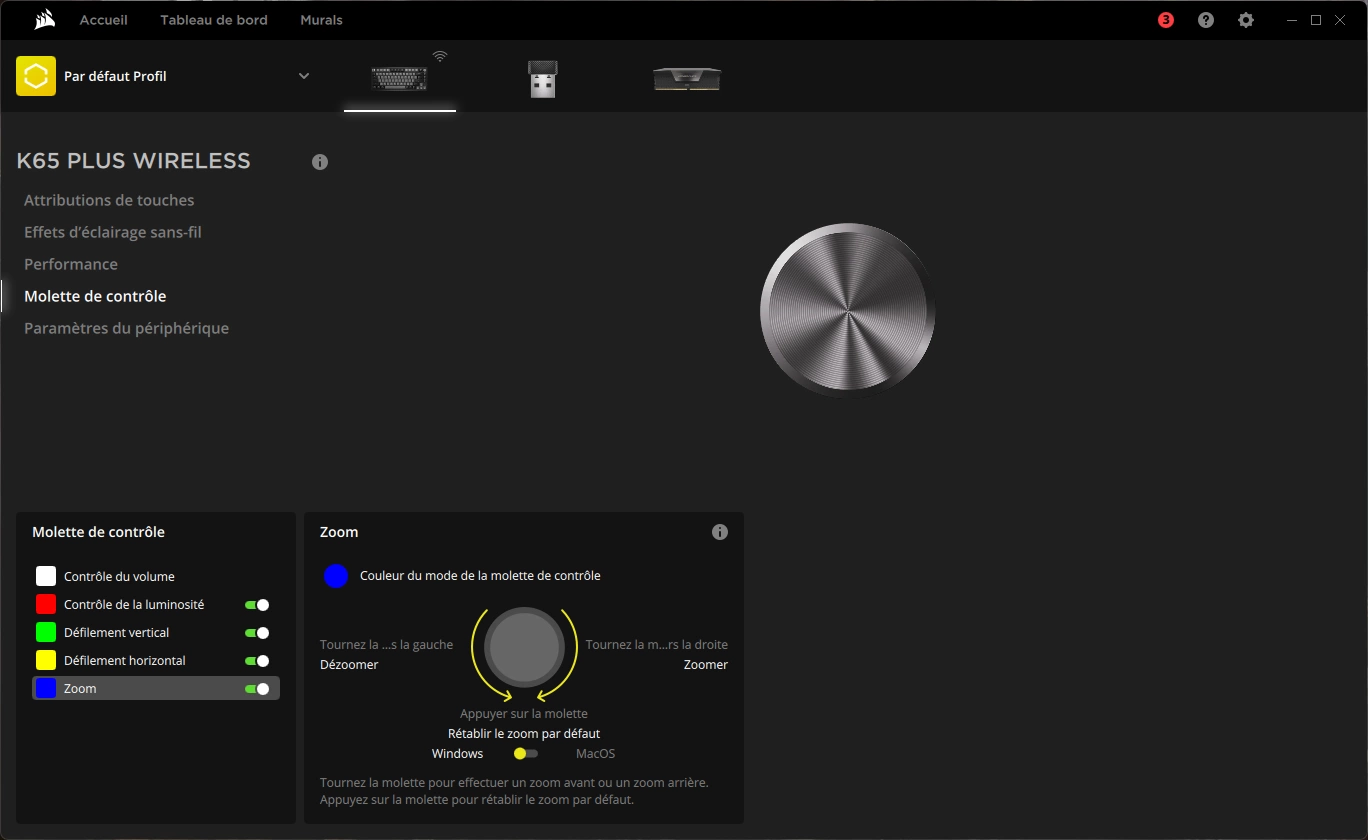1368x840 pixels.
Task: Open the Par défaut Profil selector
Action: pyautogui.click(x=164, y=76)
